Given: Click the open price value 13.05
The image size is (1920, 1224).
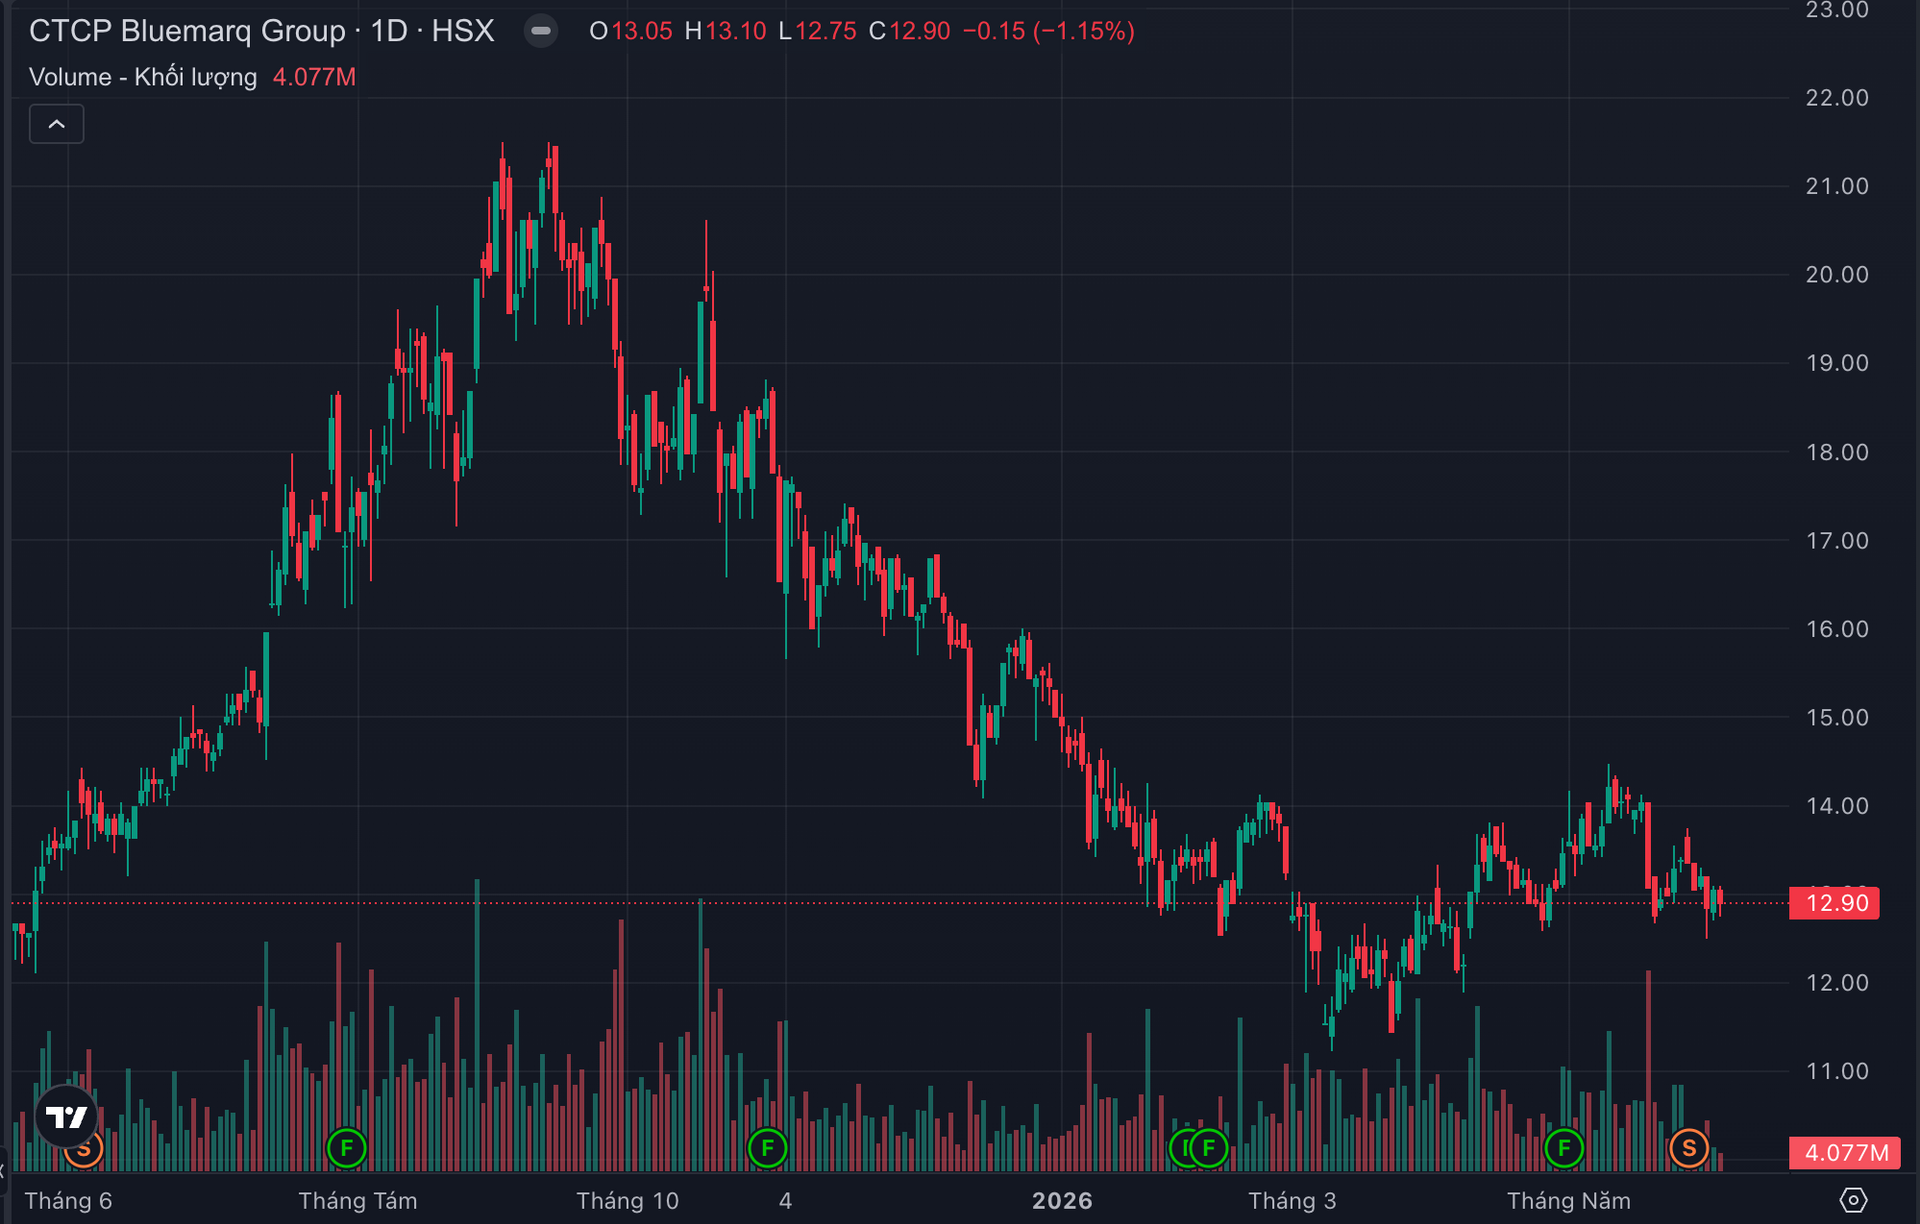Looking at the screenshot, I should click(x=642, y=31).
